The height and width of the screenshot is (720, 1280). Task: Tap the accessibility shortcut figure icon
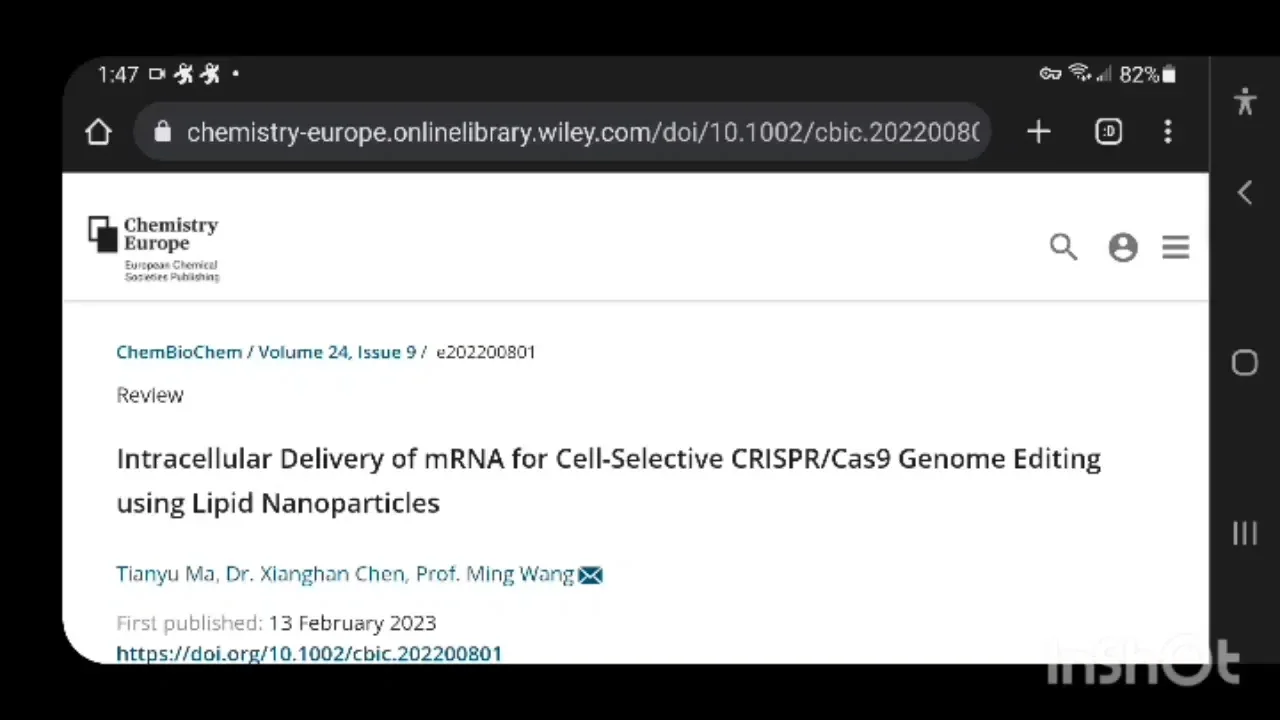tap(1245, 101)
